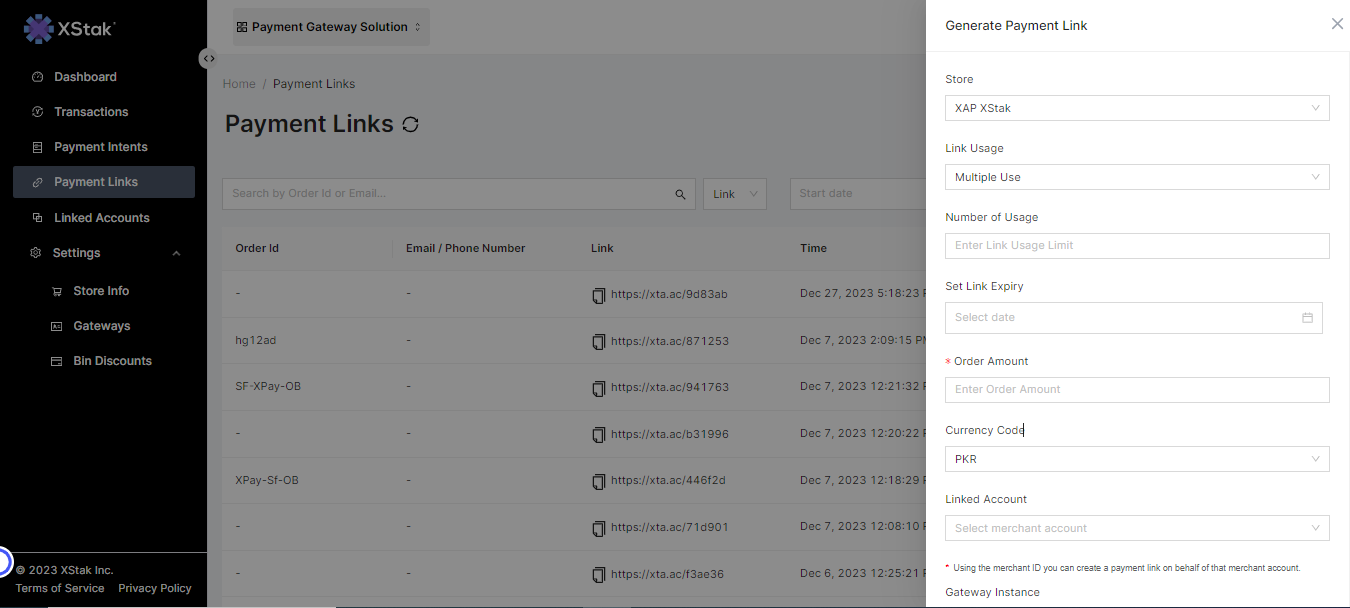This screenshot has height=608, width=1350.
Task: Open the Privacy Policy link
Action: click(154, 588)
